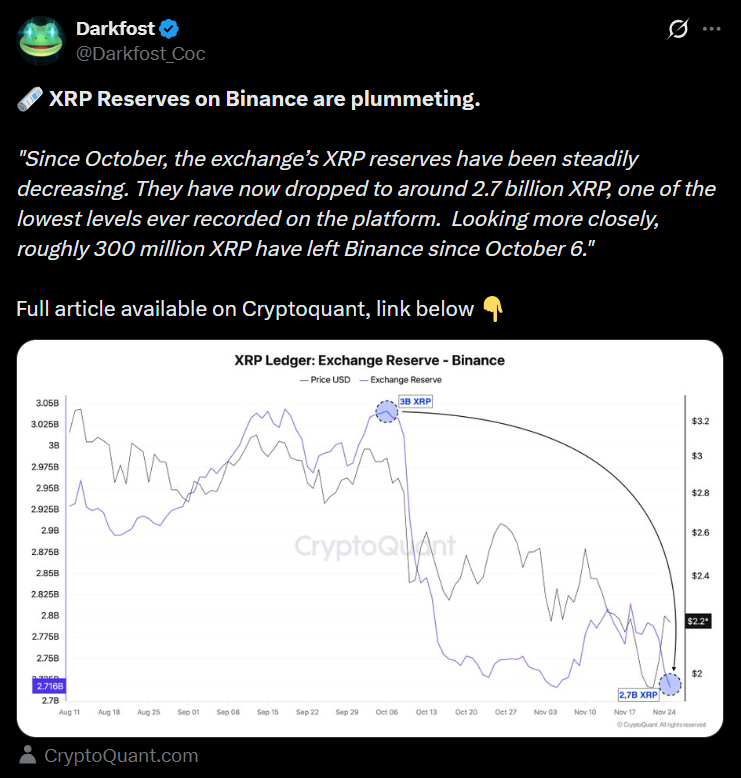Click the CryptoQuant watermark in the chart
This screenshot has width=741, height=778.
(373, 546)
